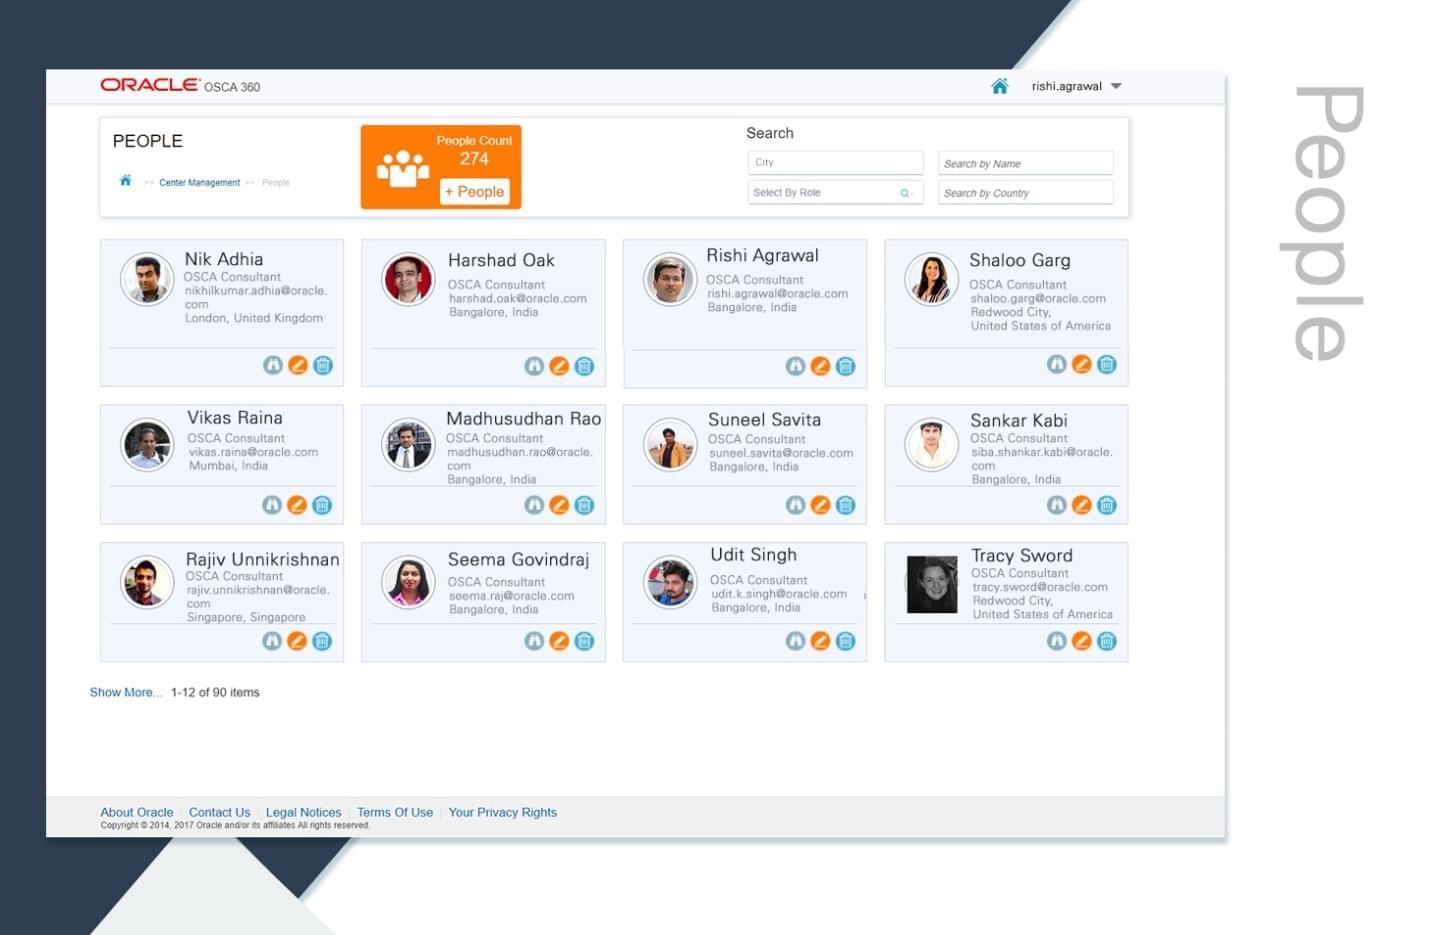
Task: Edit Vikas Raina using the pencil icon
Action: (x=297, y=505)
